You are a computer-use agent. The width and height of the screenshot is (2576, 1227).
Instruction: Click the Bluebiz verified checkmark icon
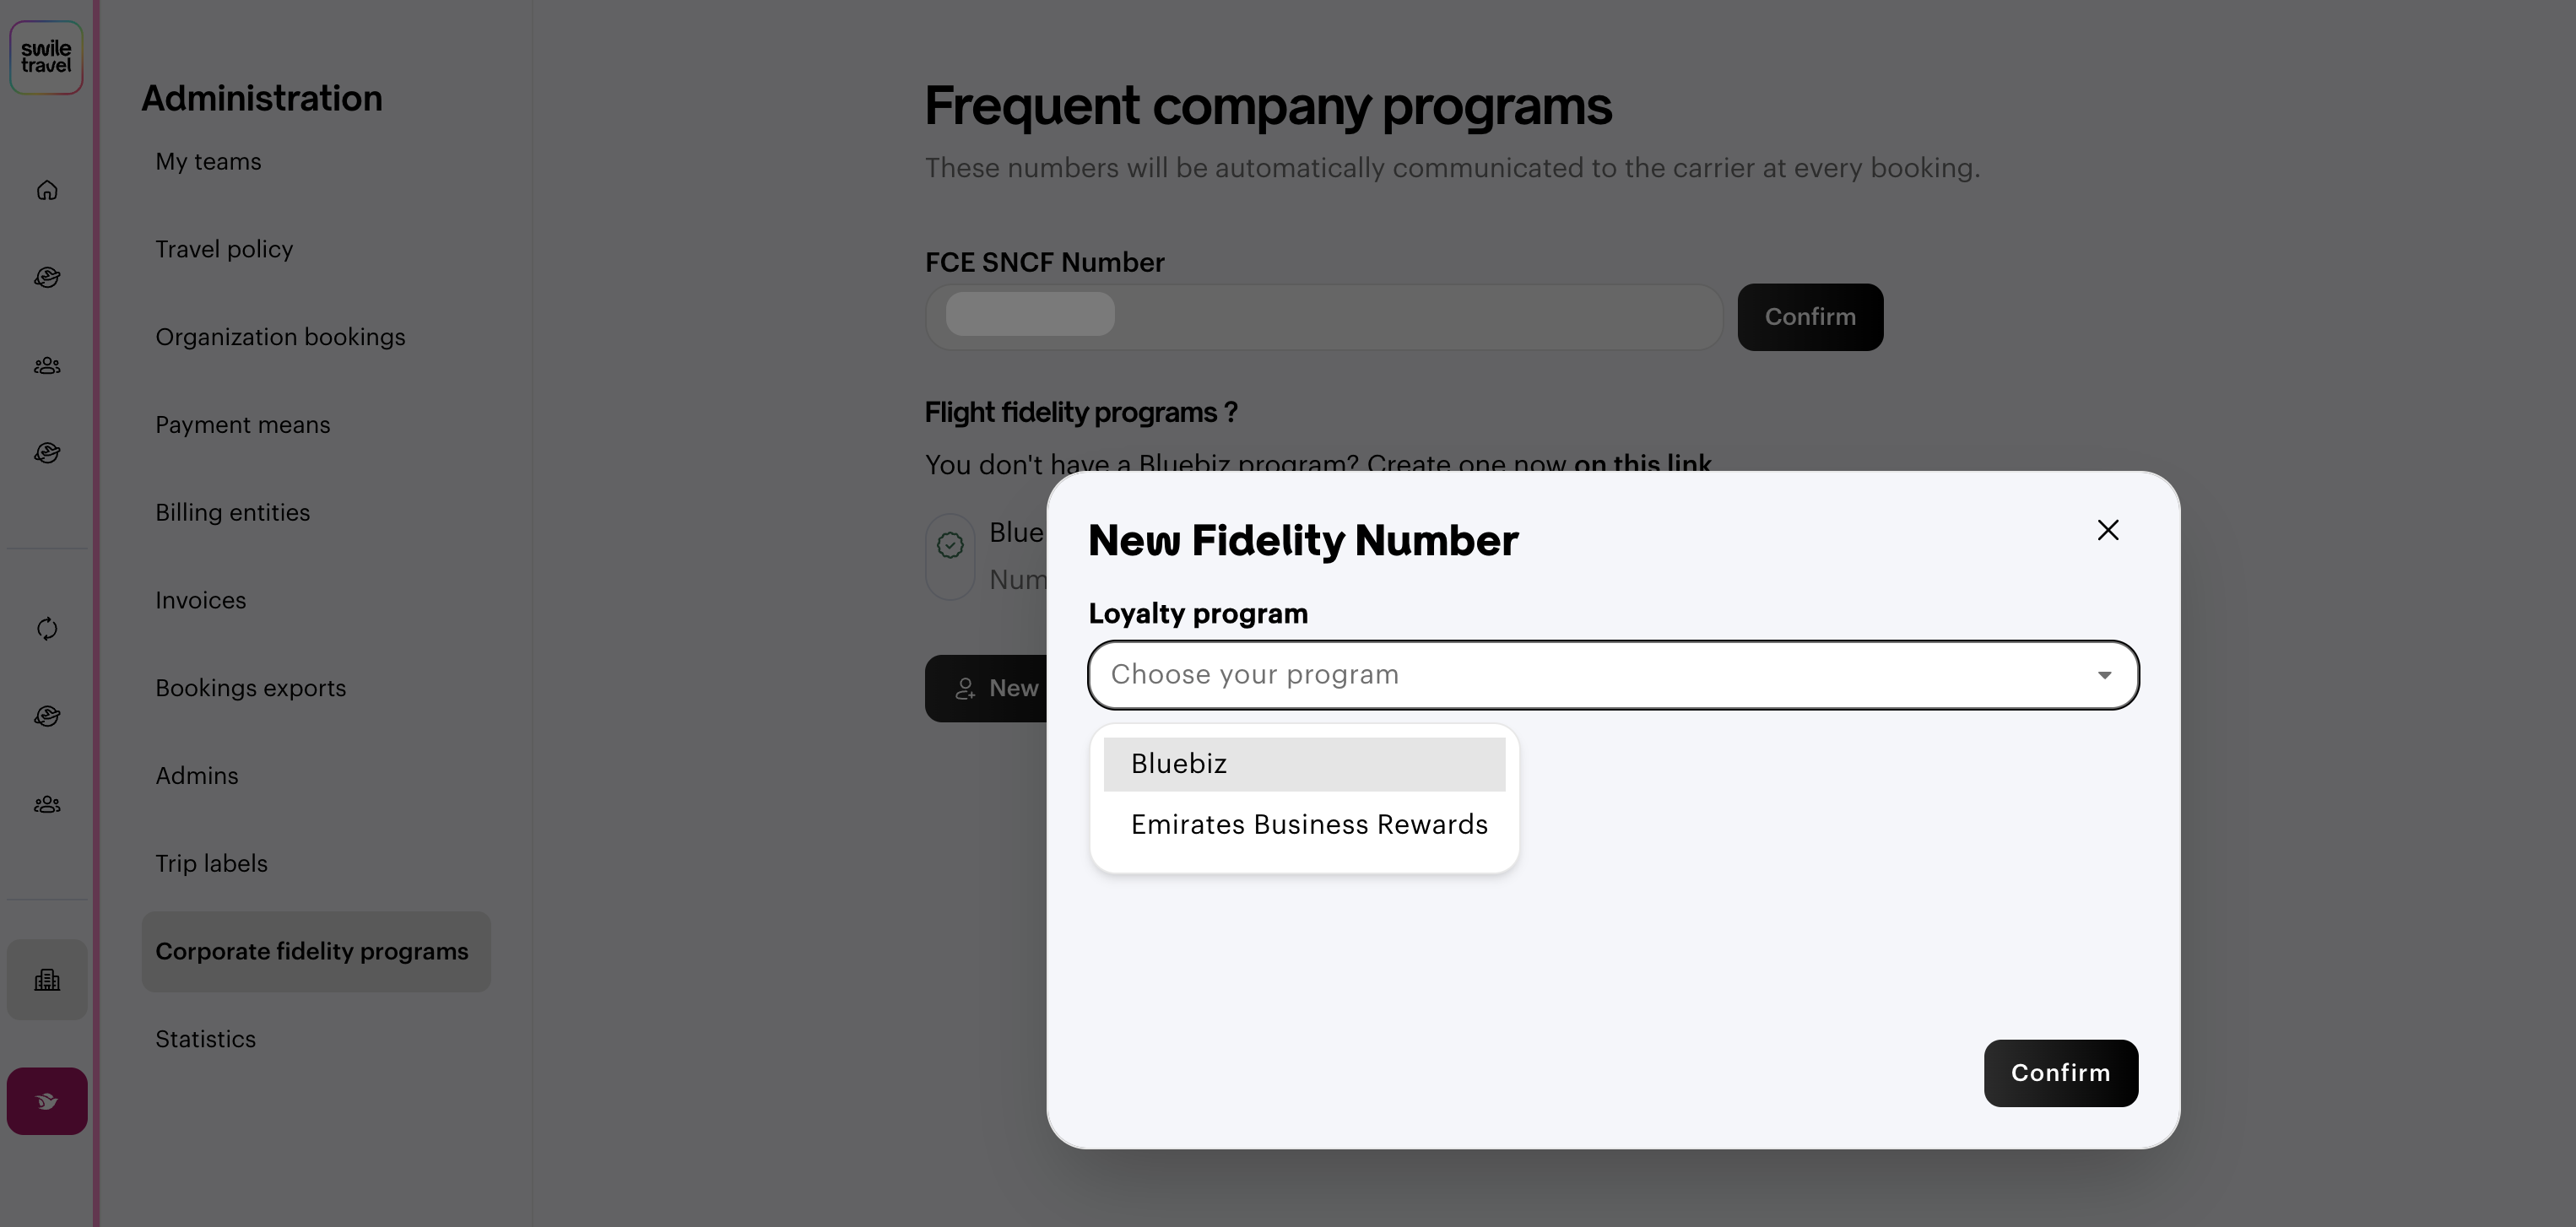tap(950, 545)
